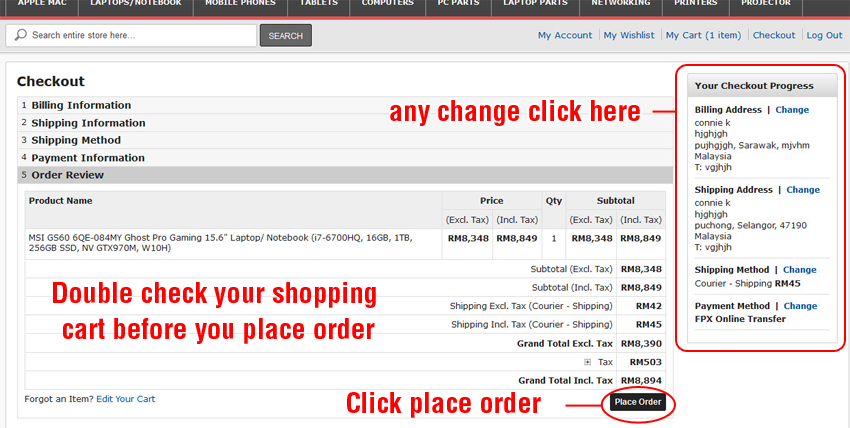Click the Log Out link

[x=824, y=35]
